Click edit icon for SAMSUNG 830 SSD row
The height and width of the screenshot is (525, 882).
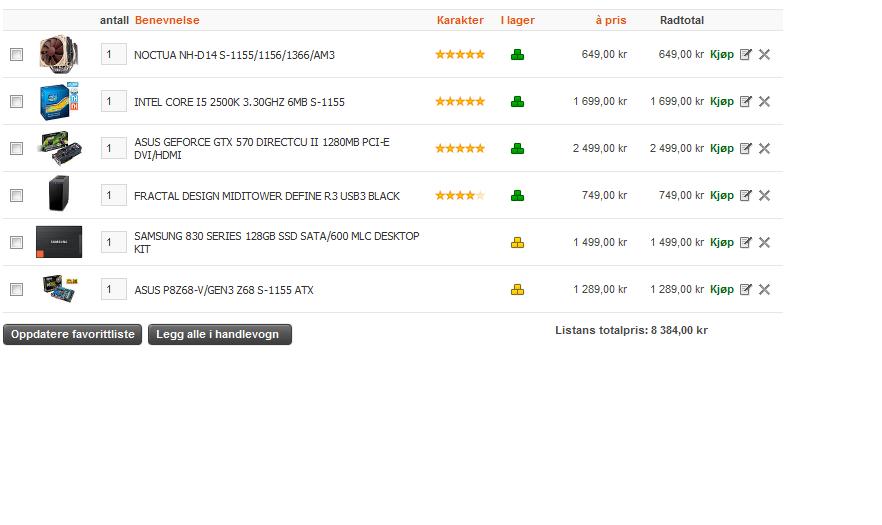click(745, 243)
